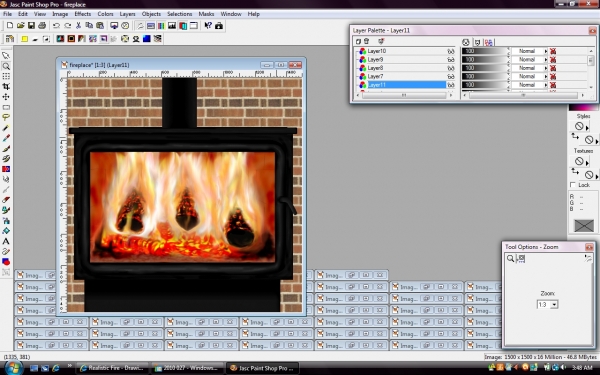600x375 pixels.
Task: Select the Deformation tool
Action: coord(6,76)
